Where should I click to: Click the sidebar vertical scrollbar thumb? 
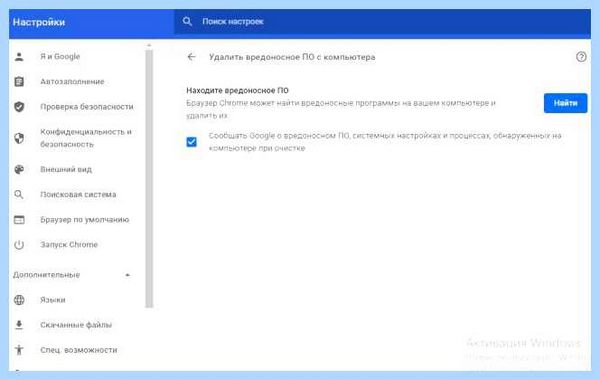point(149,178)
